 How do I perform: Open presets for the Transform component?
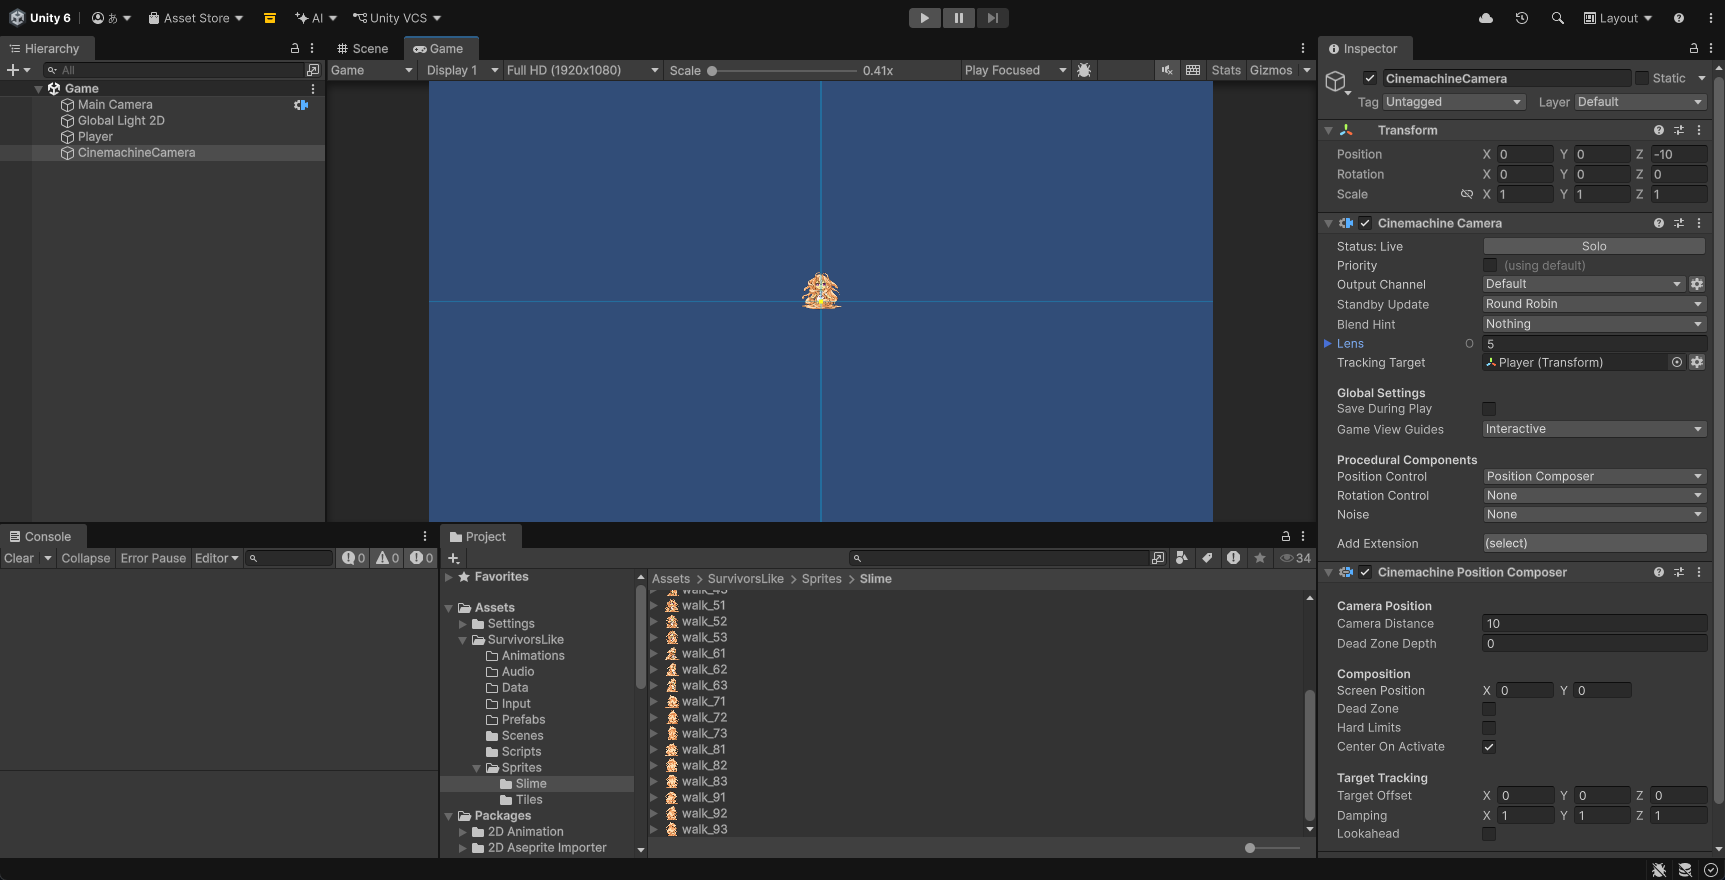1679,130
